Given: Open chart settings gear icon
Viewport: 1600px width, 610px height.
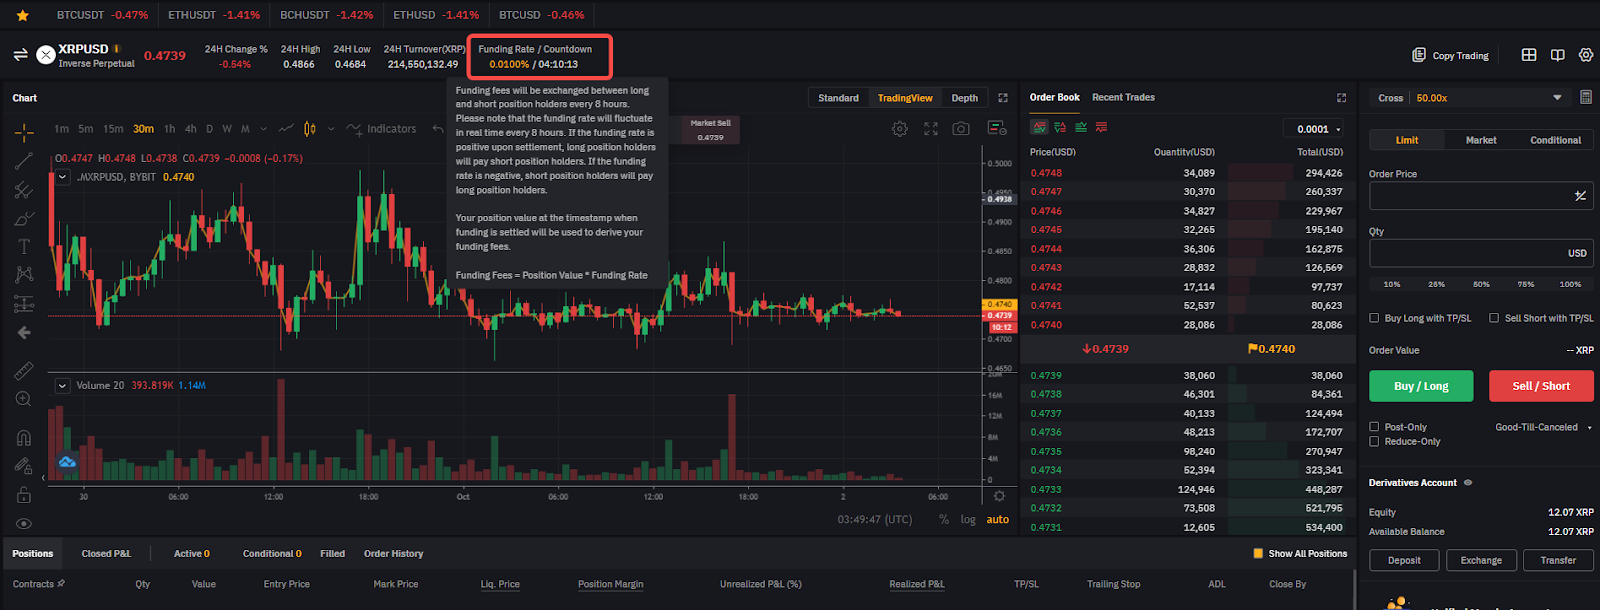Looking at the screenshot, I should point(900,129).
